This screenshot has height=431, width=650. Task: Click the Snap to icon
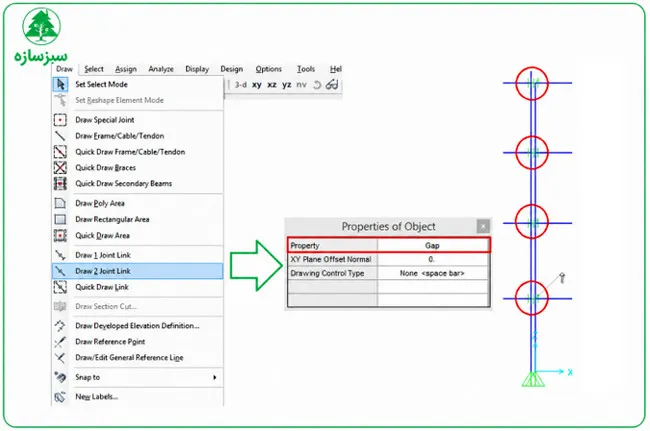tap(60, 377)
